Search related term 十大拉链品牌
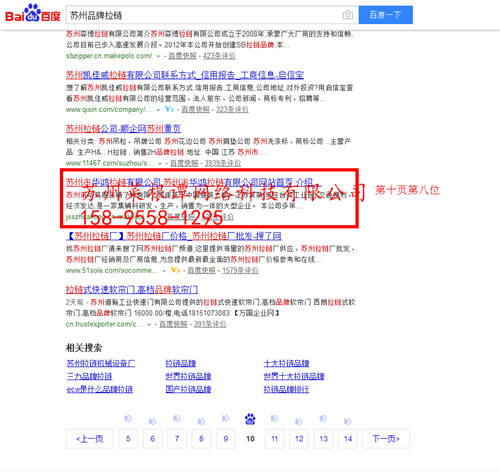Viewport: 500px width, 472px height. [286, 363]
